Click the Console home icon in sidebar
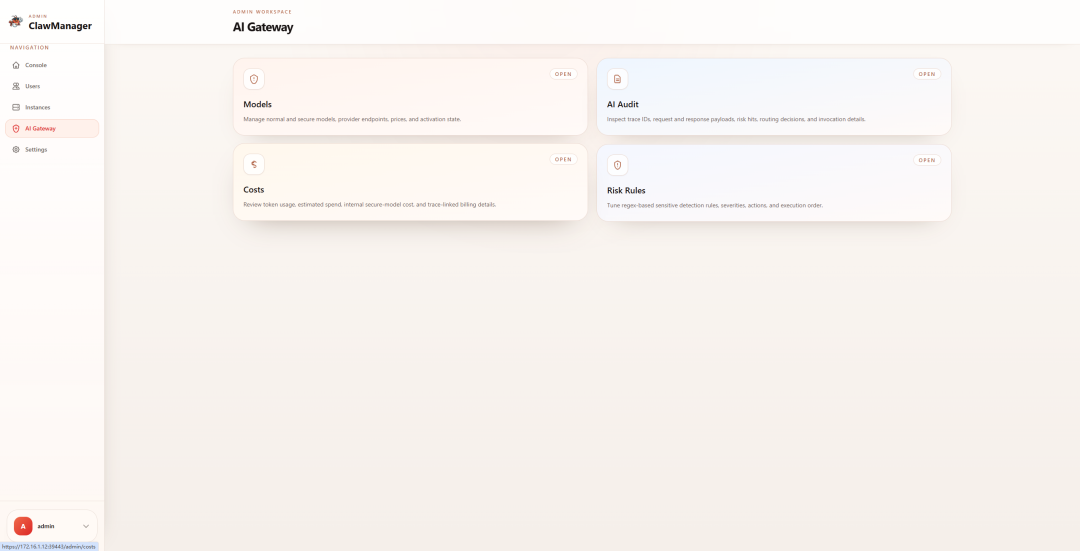 click(x=16, y=65)
